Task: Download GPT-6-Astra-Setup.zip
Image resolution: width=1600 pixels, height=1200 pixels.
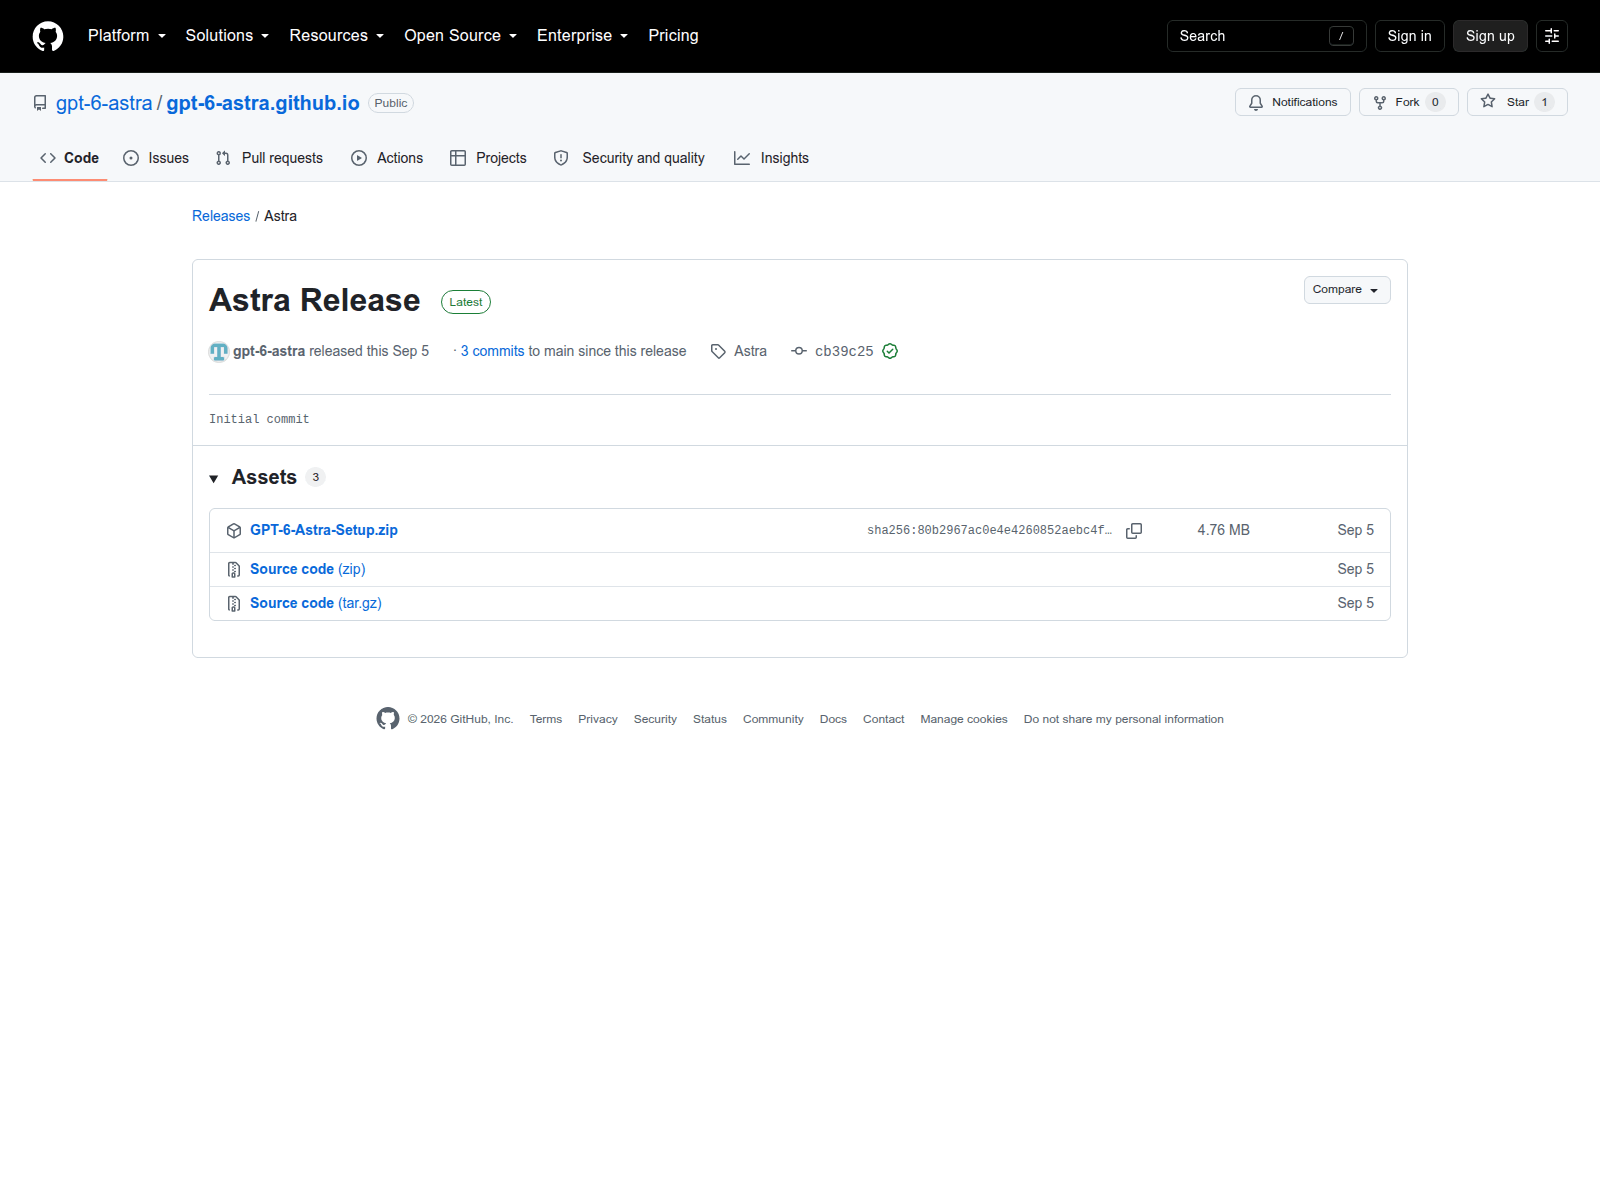Action: [x=324, y=531]
